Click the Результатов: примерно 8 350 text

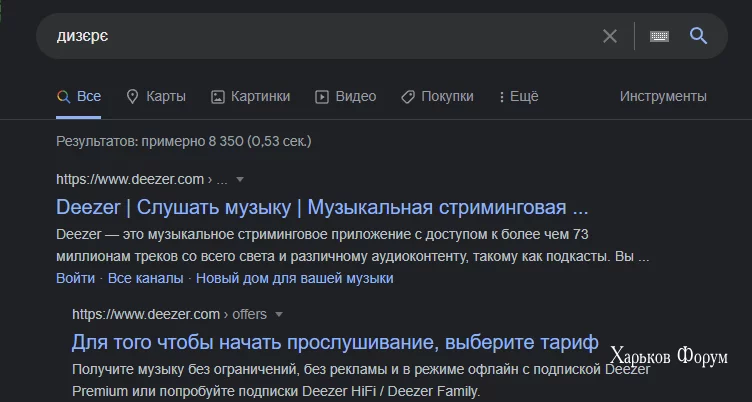[x=184, y=142]
